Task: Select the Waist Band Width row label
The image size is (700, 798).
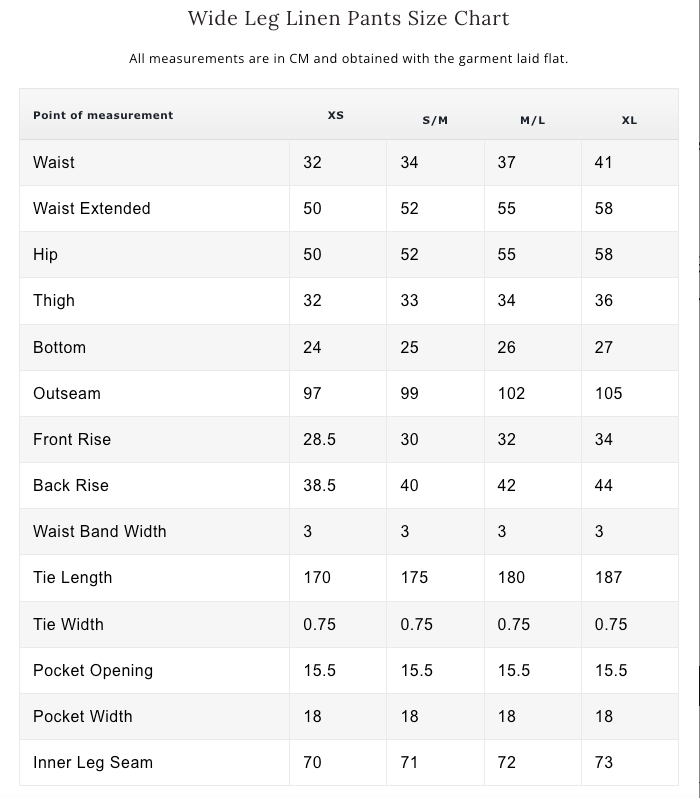Action: (x=100, y=531)
